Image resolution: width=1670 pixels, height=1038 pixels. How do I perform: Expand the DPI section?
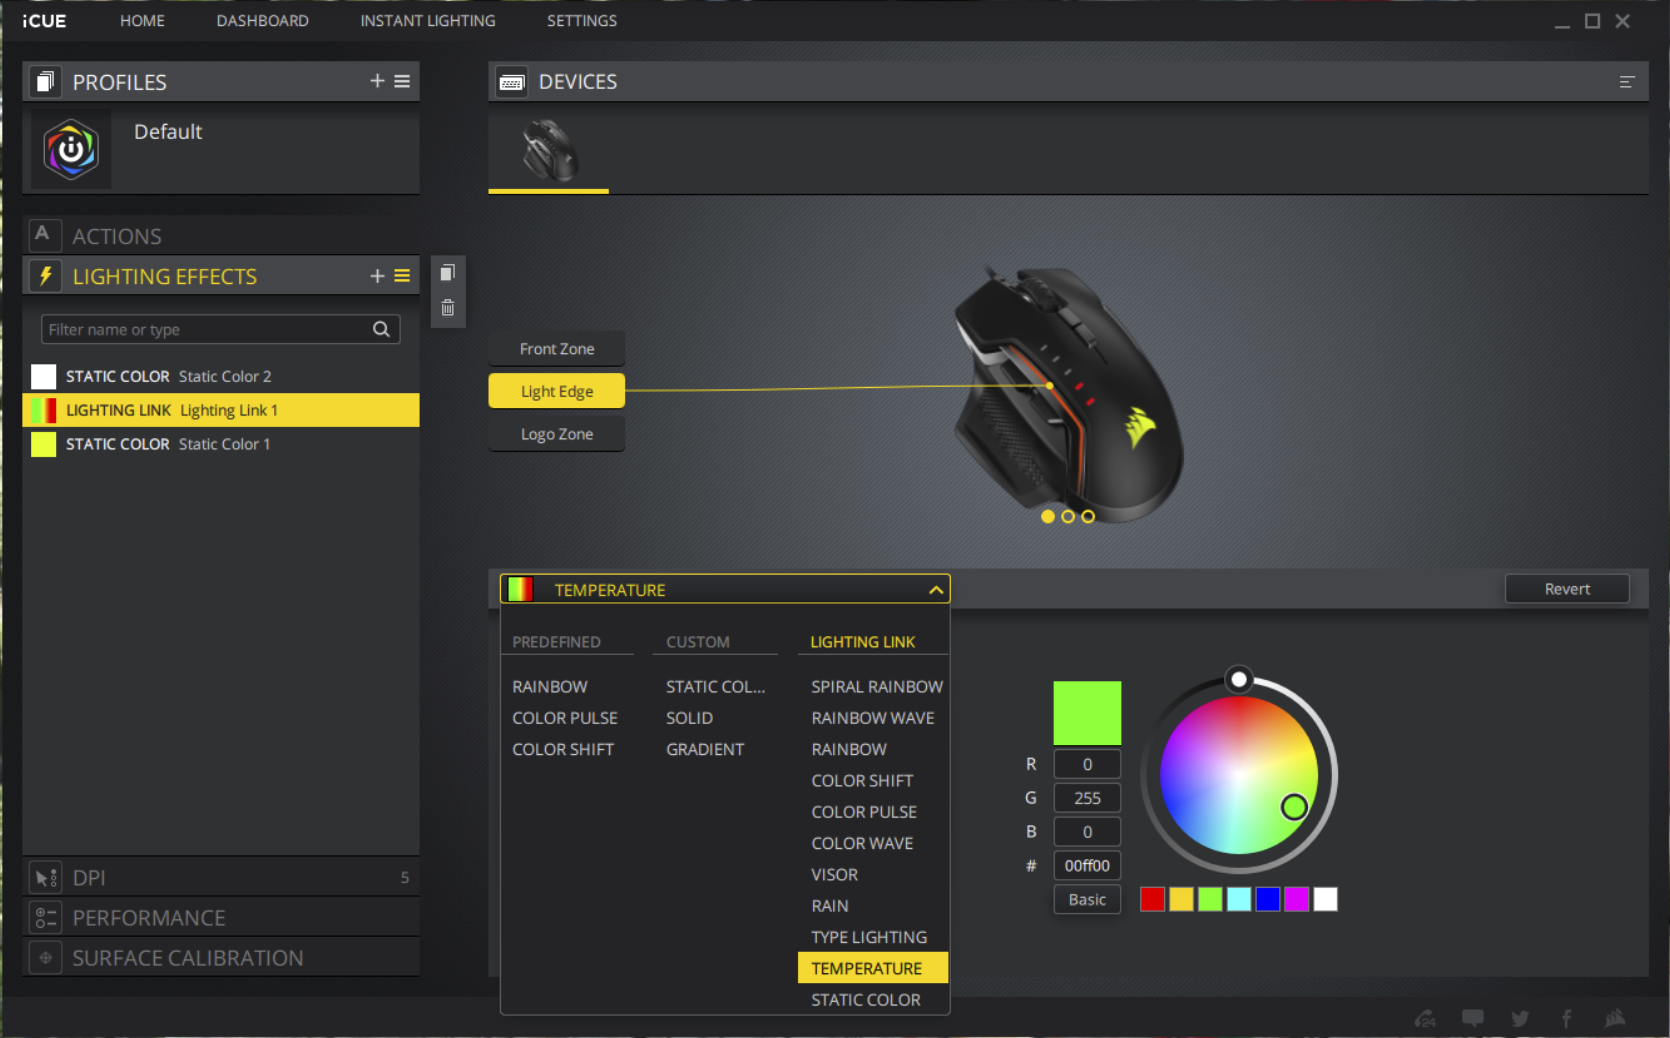coord(89,878)
